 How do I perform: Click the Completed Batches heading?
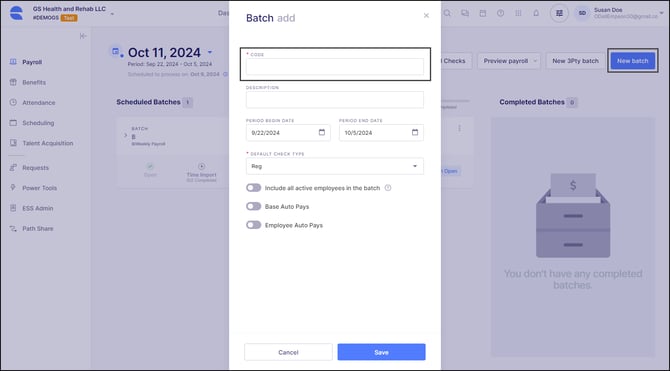pos(532,102)
